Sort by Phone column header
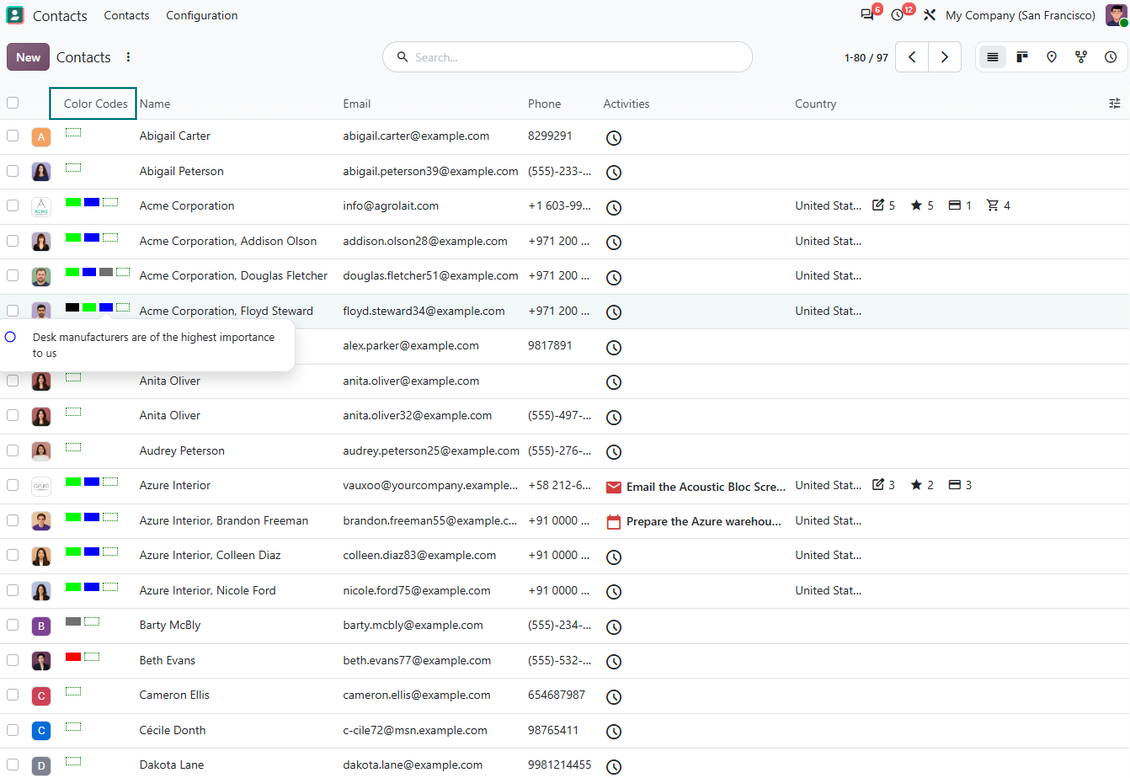The image size is (1130, 778). pyautogui.click(x=544, y=104)
